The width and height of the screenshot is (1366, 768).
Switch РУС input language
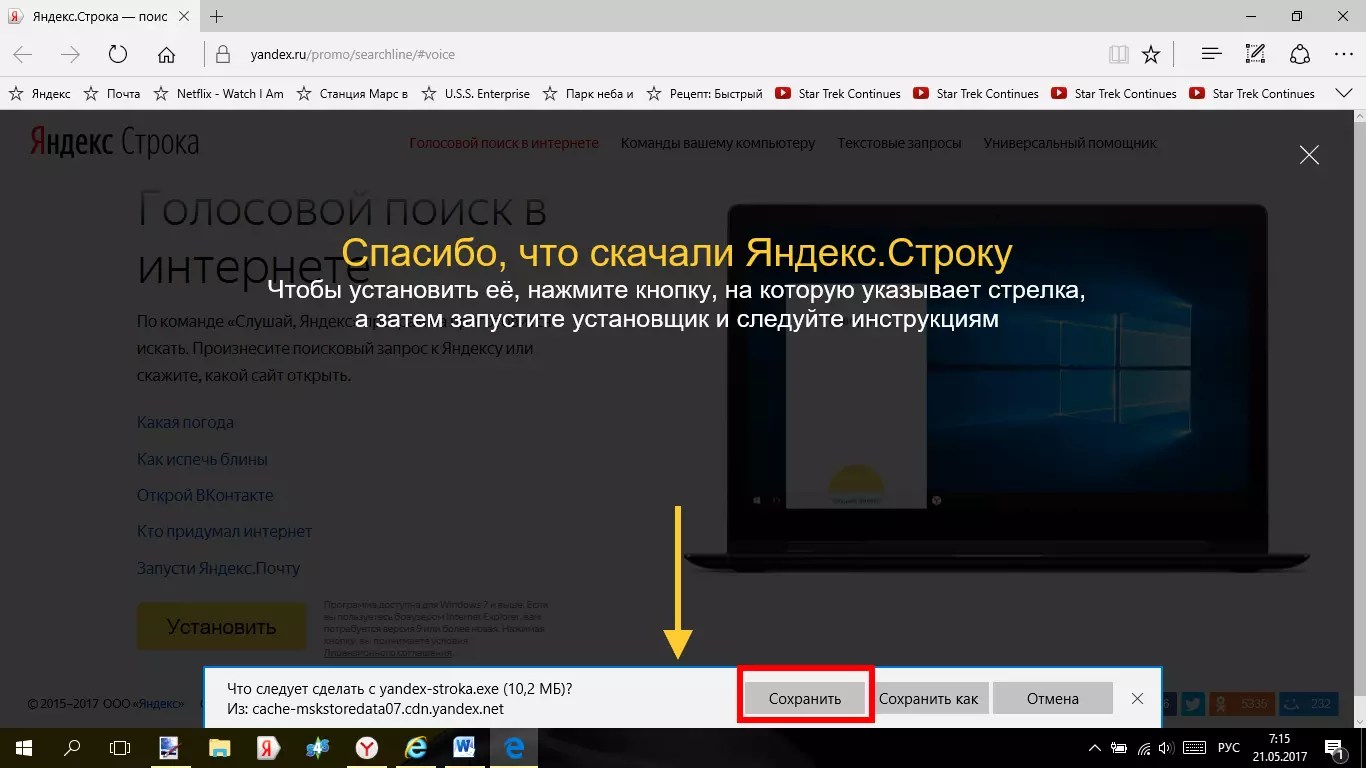[1229, 748]
